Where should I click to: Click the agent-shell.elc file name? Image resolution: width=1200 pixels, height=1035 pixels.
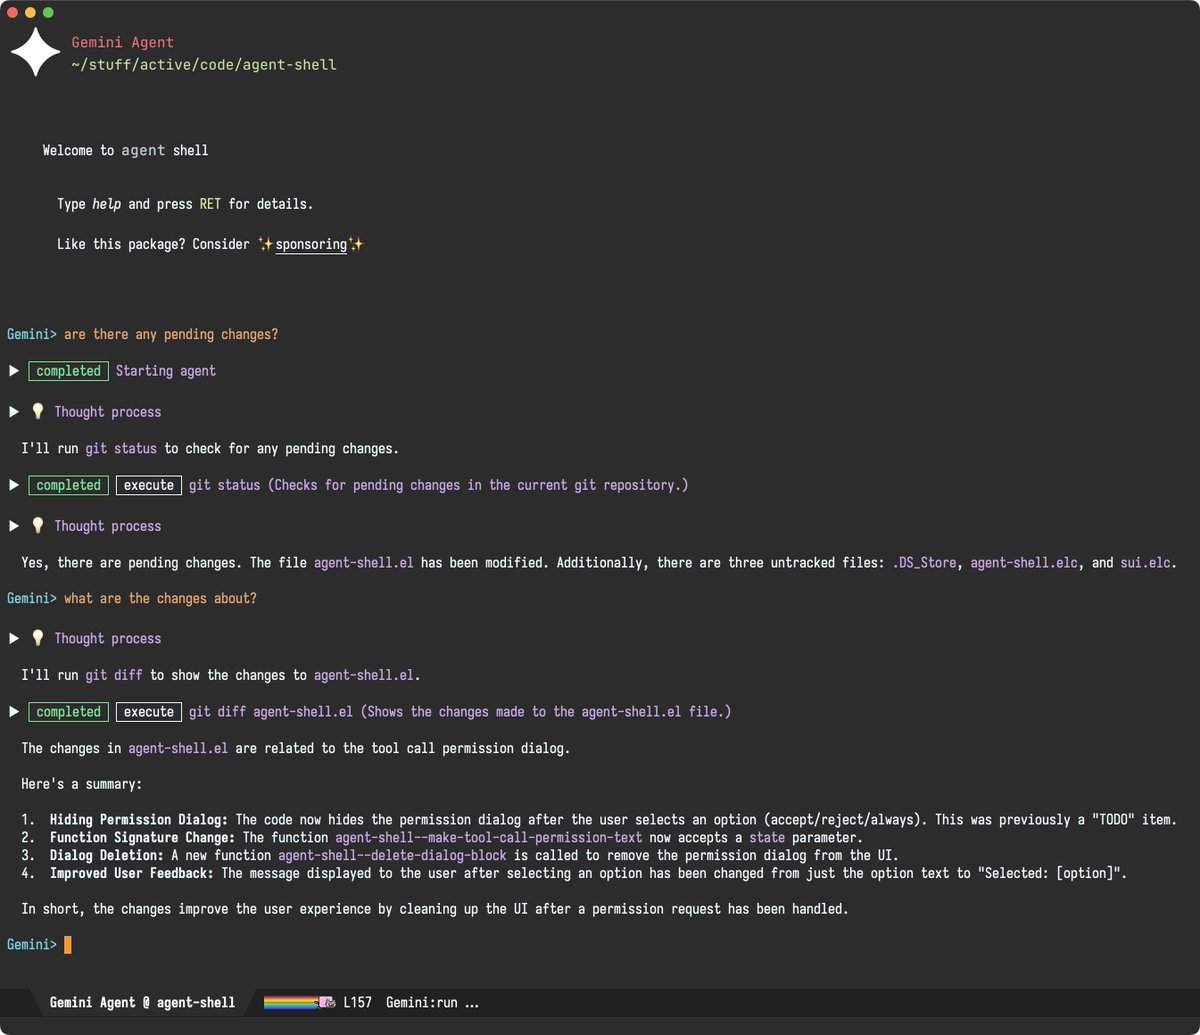[1024, 562]
